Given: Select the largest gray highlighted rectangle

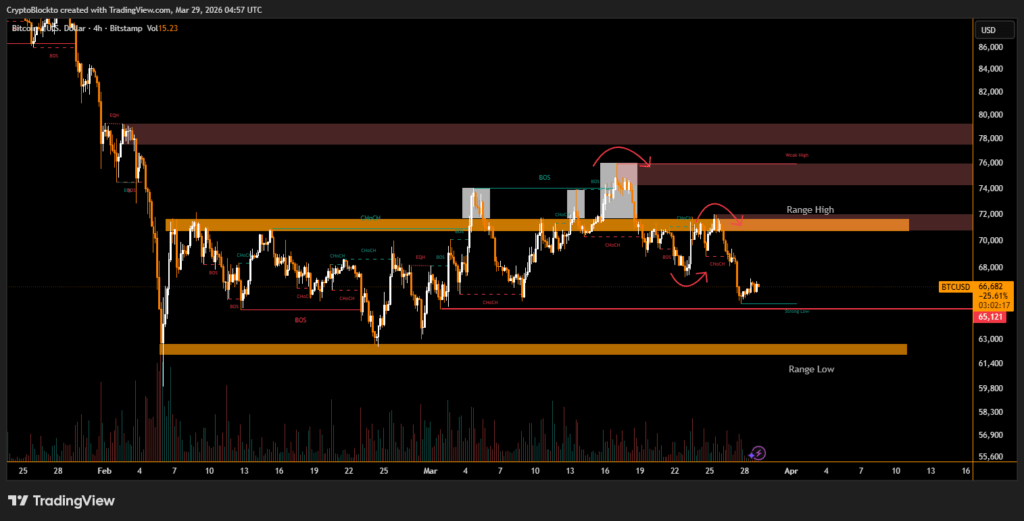Looking at the screenshot, I should pyautogui.click(x=618, y=190).
